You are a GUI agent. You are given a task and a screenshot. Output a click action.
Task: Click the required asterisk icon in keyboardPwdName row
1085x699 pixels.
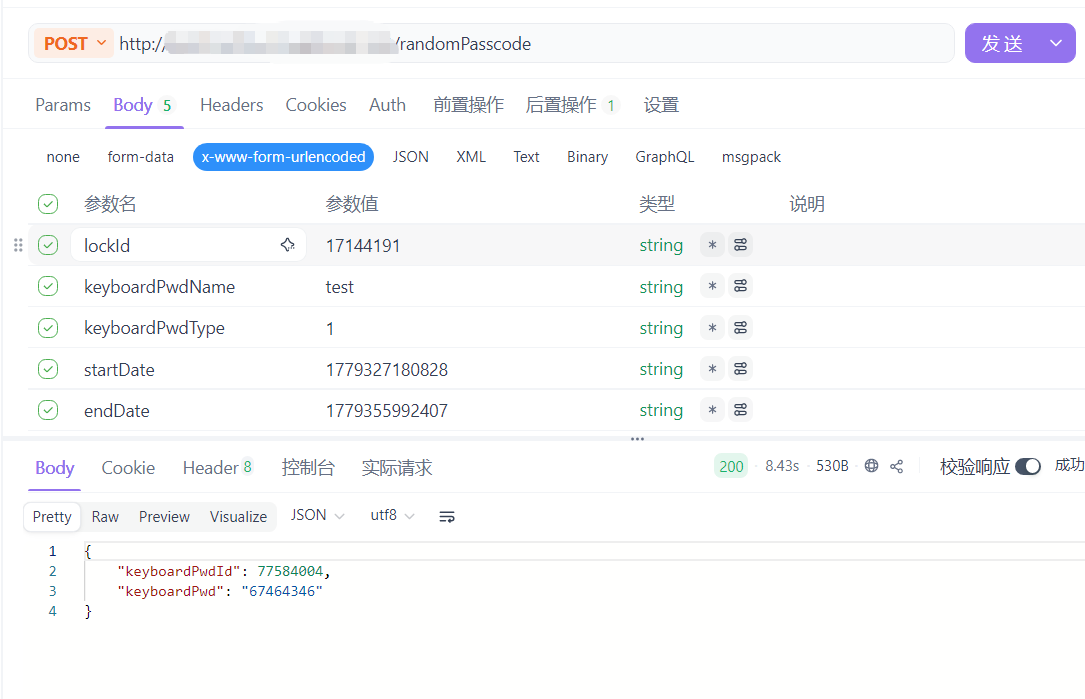point(712,286)
